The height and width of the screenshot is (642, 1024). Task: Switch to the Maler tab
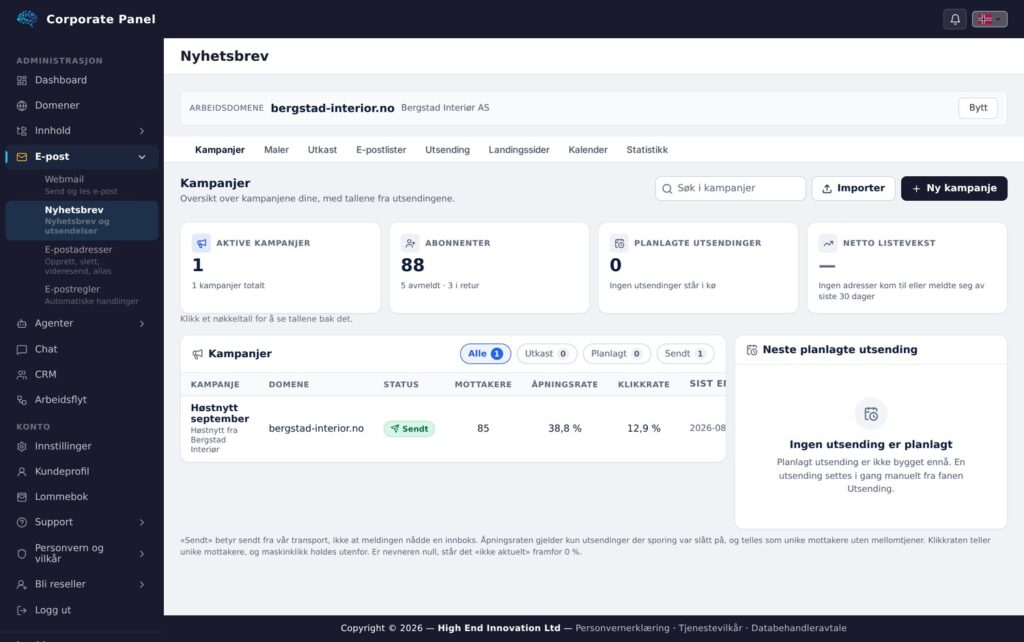click(276, 150)
